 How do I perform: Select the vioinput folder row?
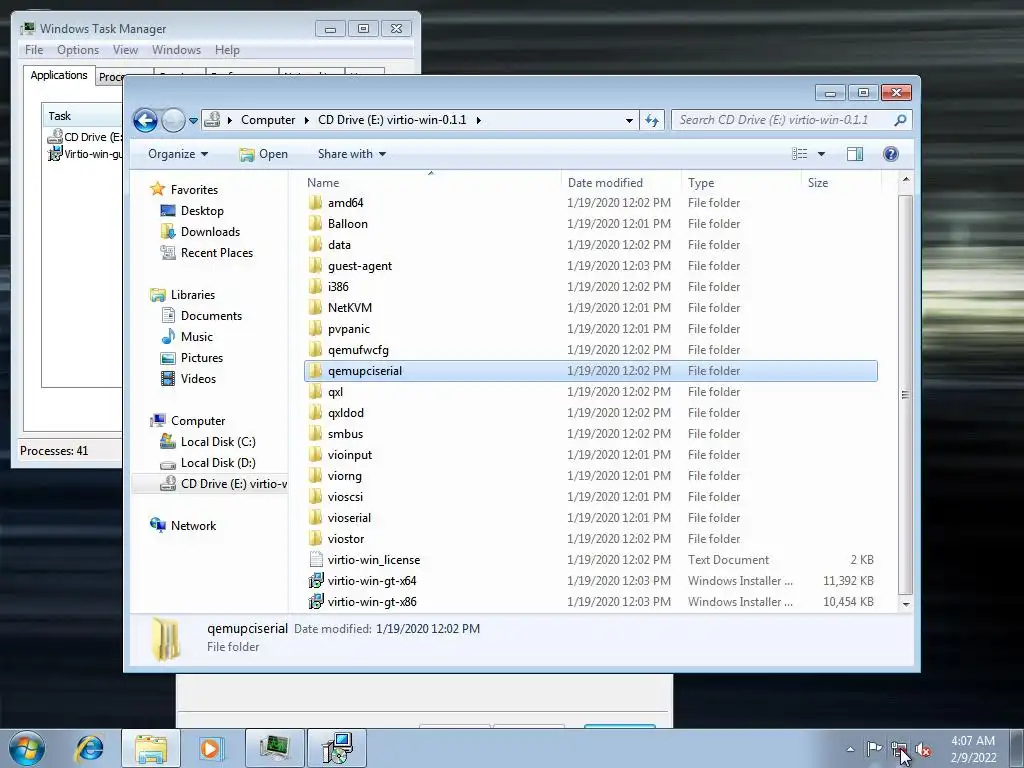(591, 455)
